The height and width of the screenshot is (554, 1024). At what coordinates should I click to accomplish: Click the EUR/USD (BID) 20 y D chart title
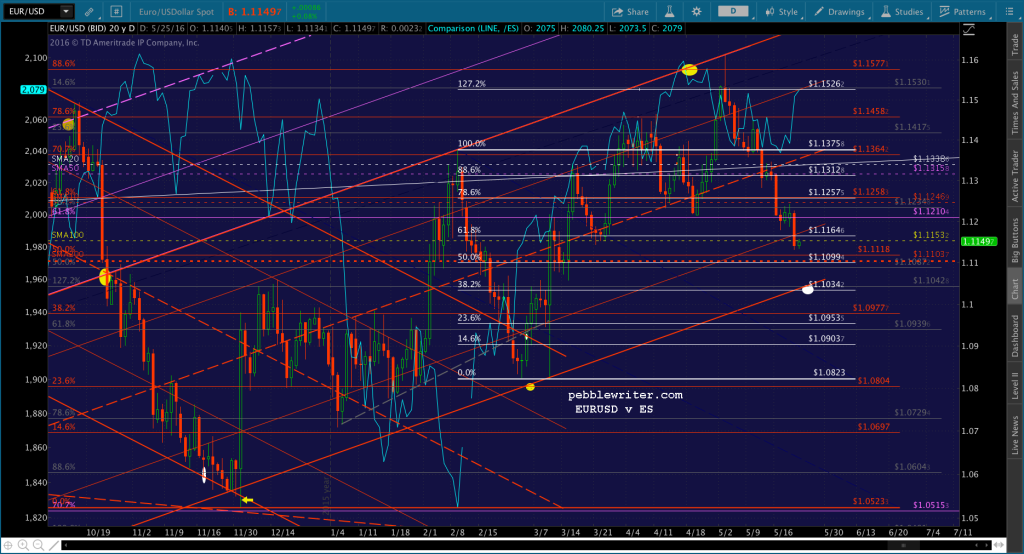click(92, 29)
